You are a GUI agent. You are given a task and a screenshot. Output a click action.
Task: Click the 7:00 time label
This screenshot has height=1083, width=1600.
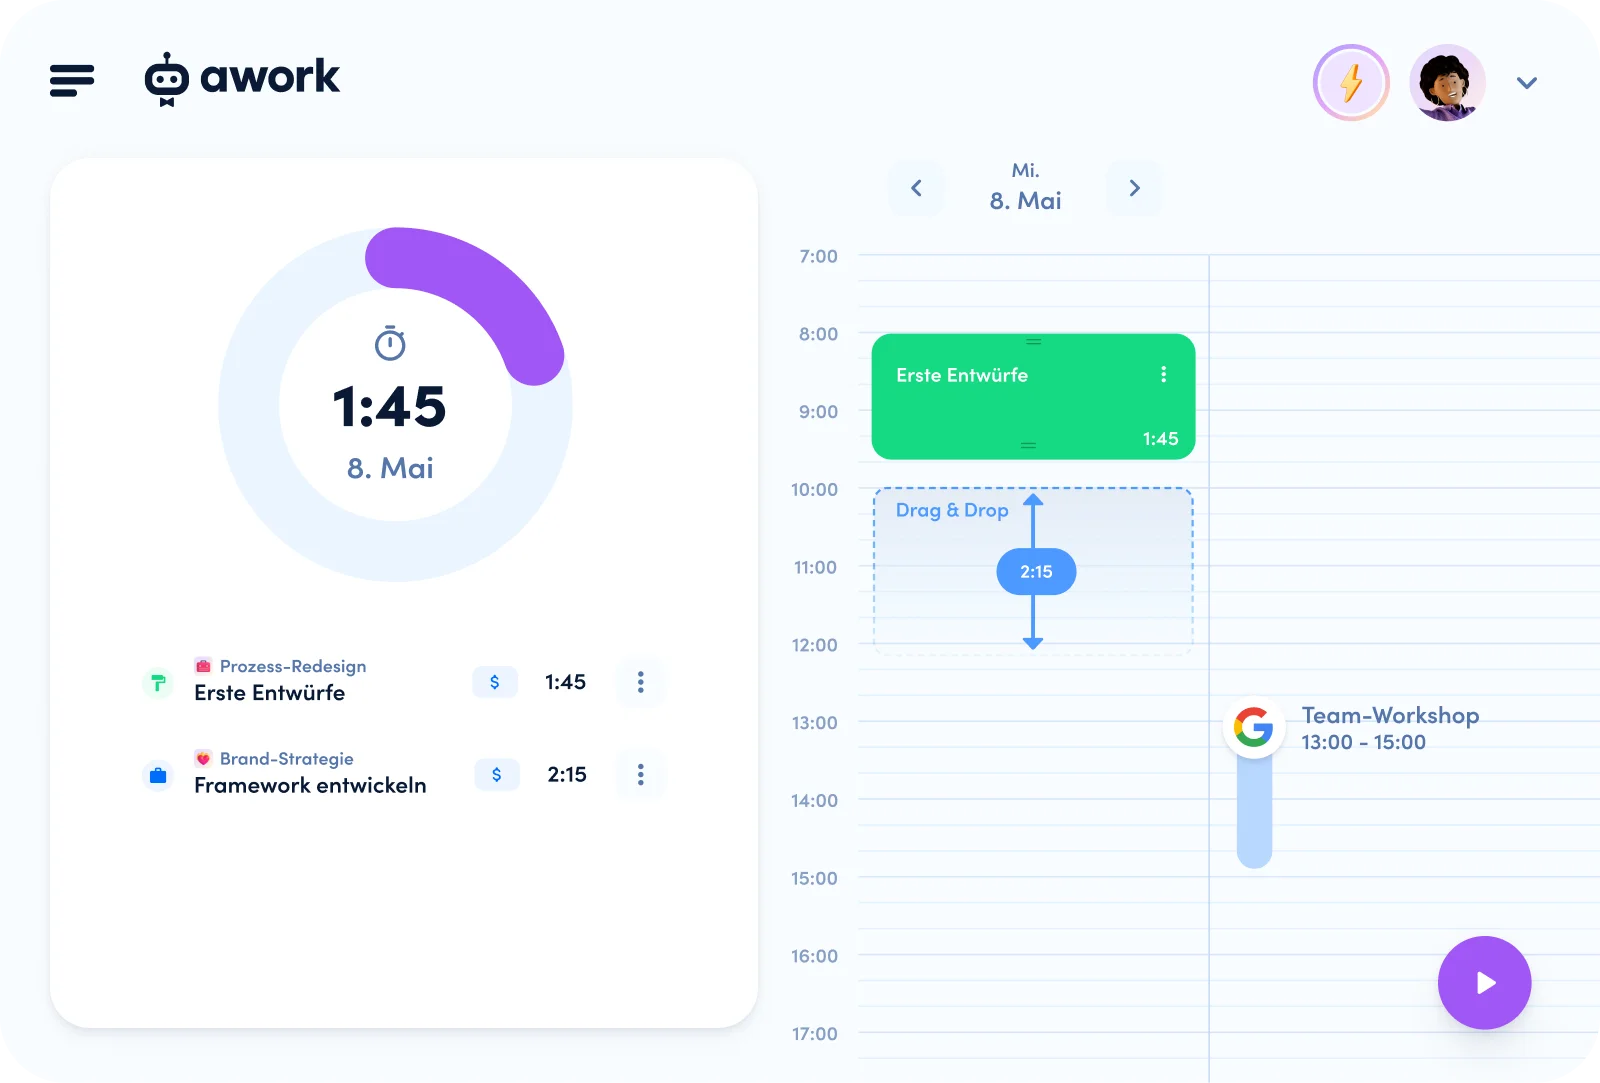point(818,256)
